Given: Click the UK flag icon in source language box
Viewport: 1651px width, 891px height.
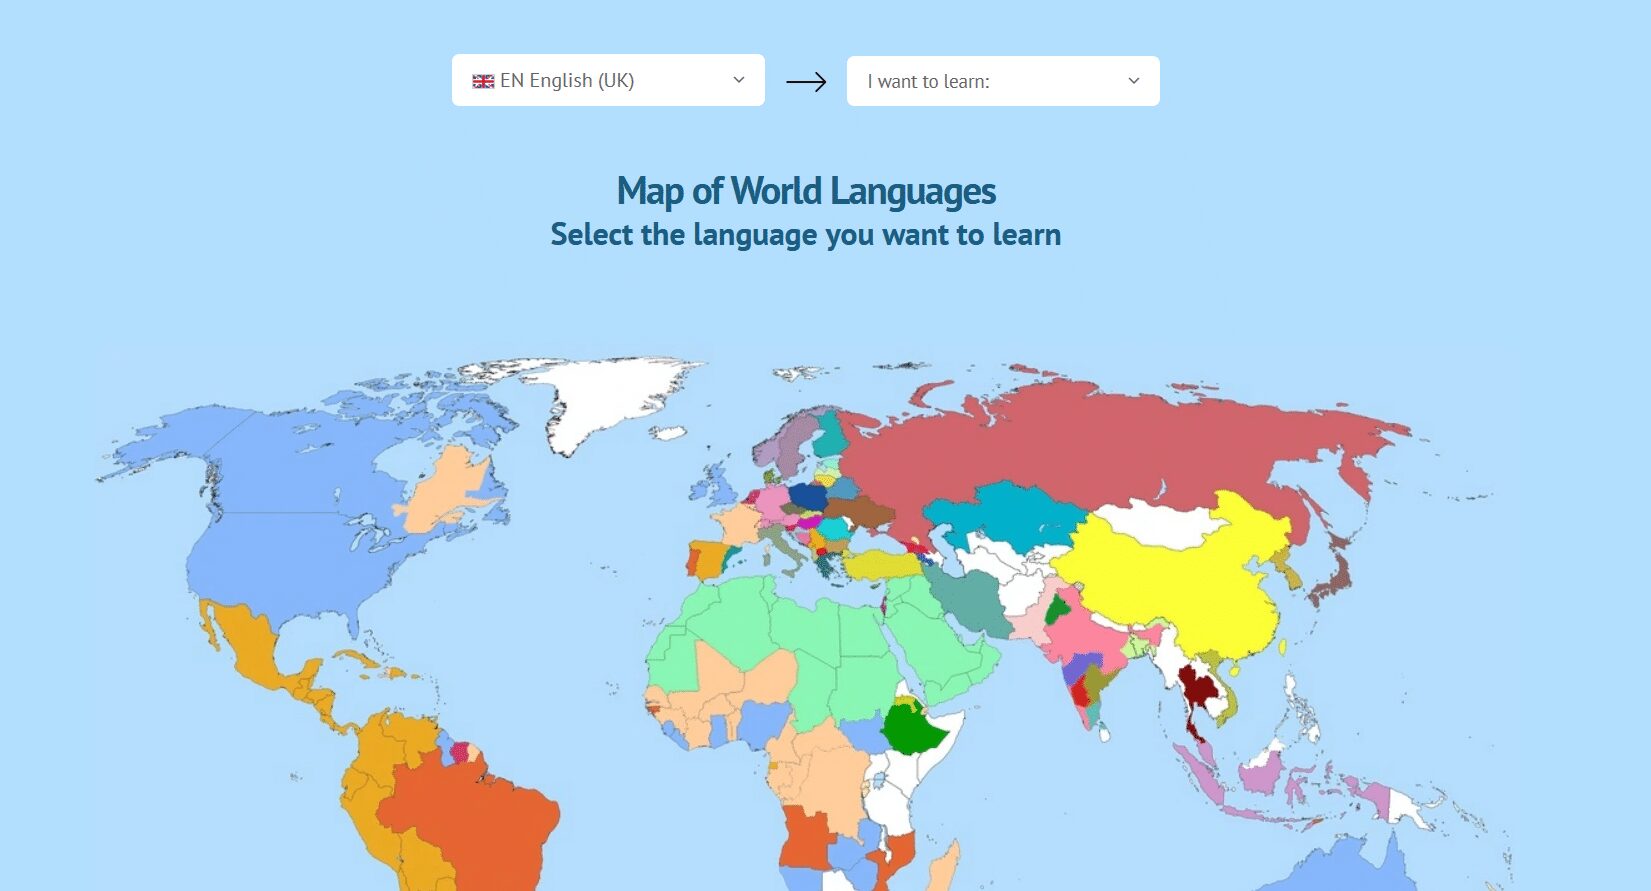Looking at the screenshot, I should coord(483,81).
